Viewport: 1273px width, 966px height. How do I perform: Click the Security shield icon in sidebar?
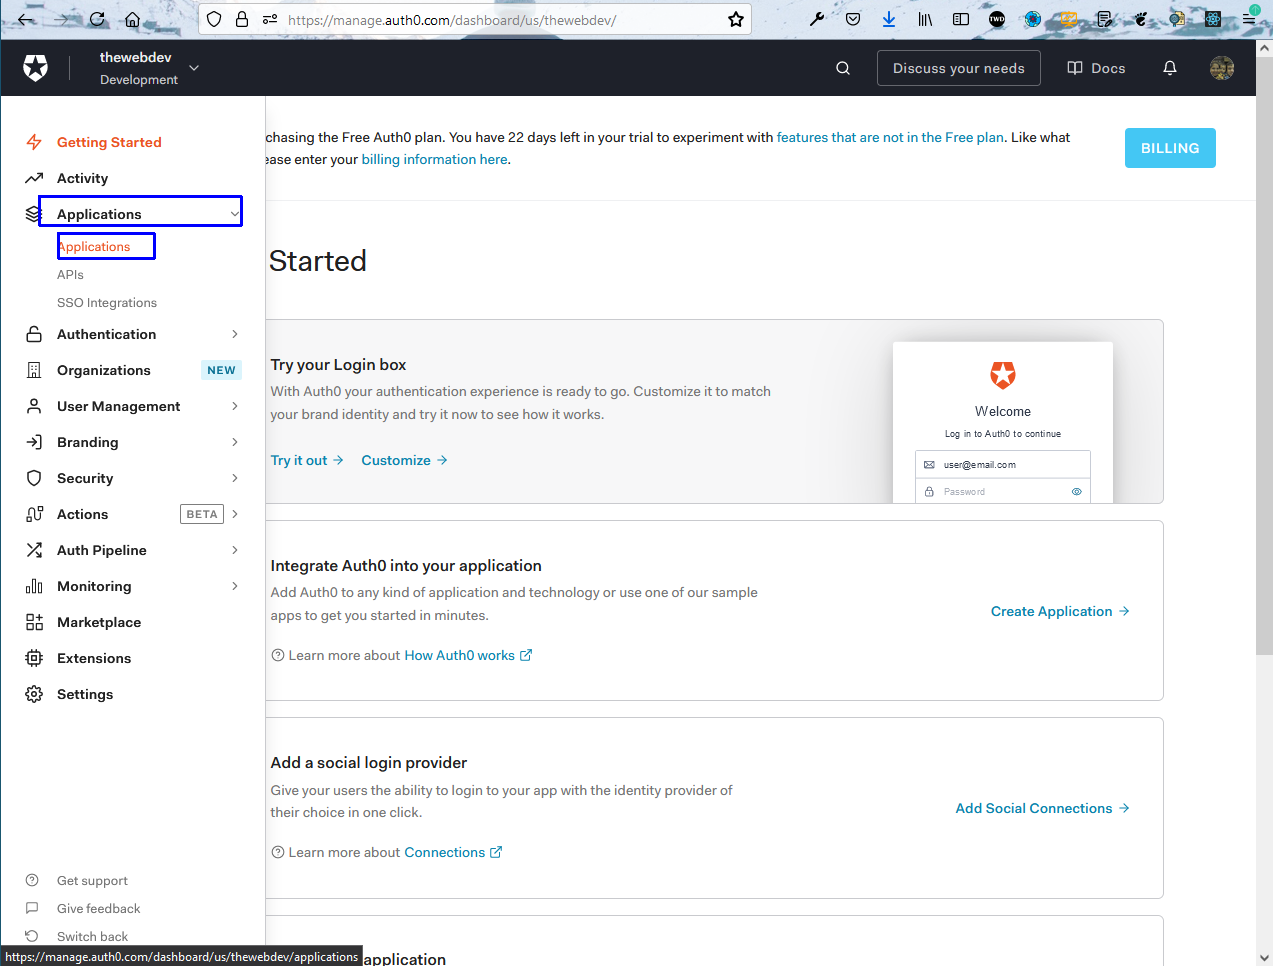34,478
